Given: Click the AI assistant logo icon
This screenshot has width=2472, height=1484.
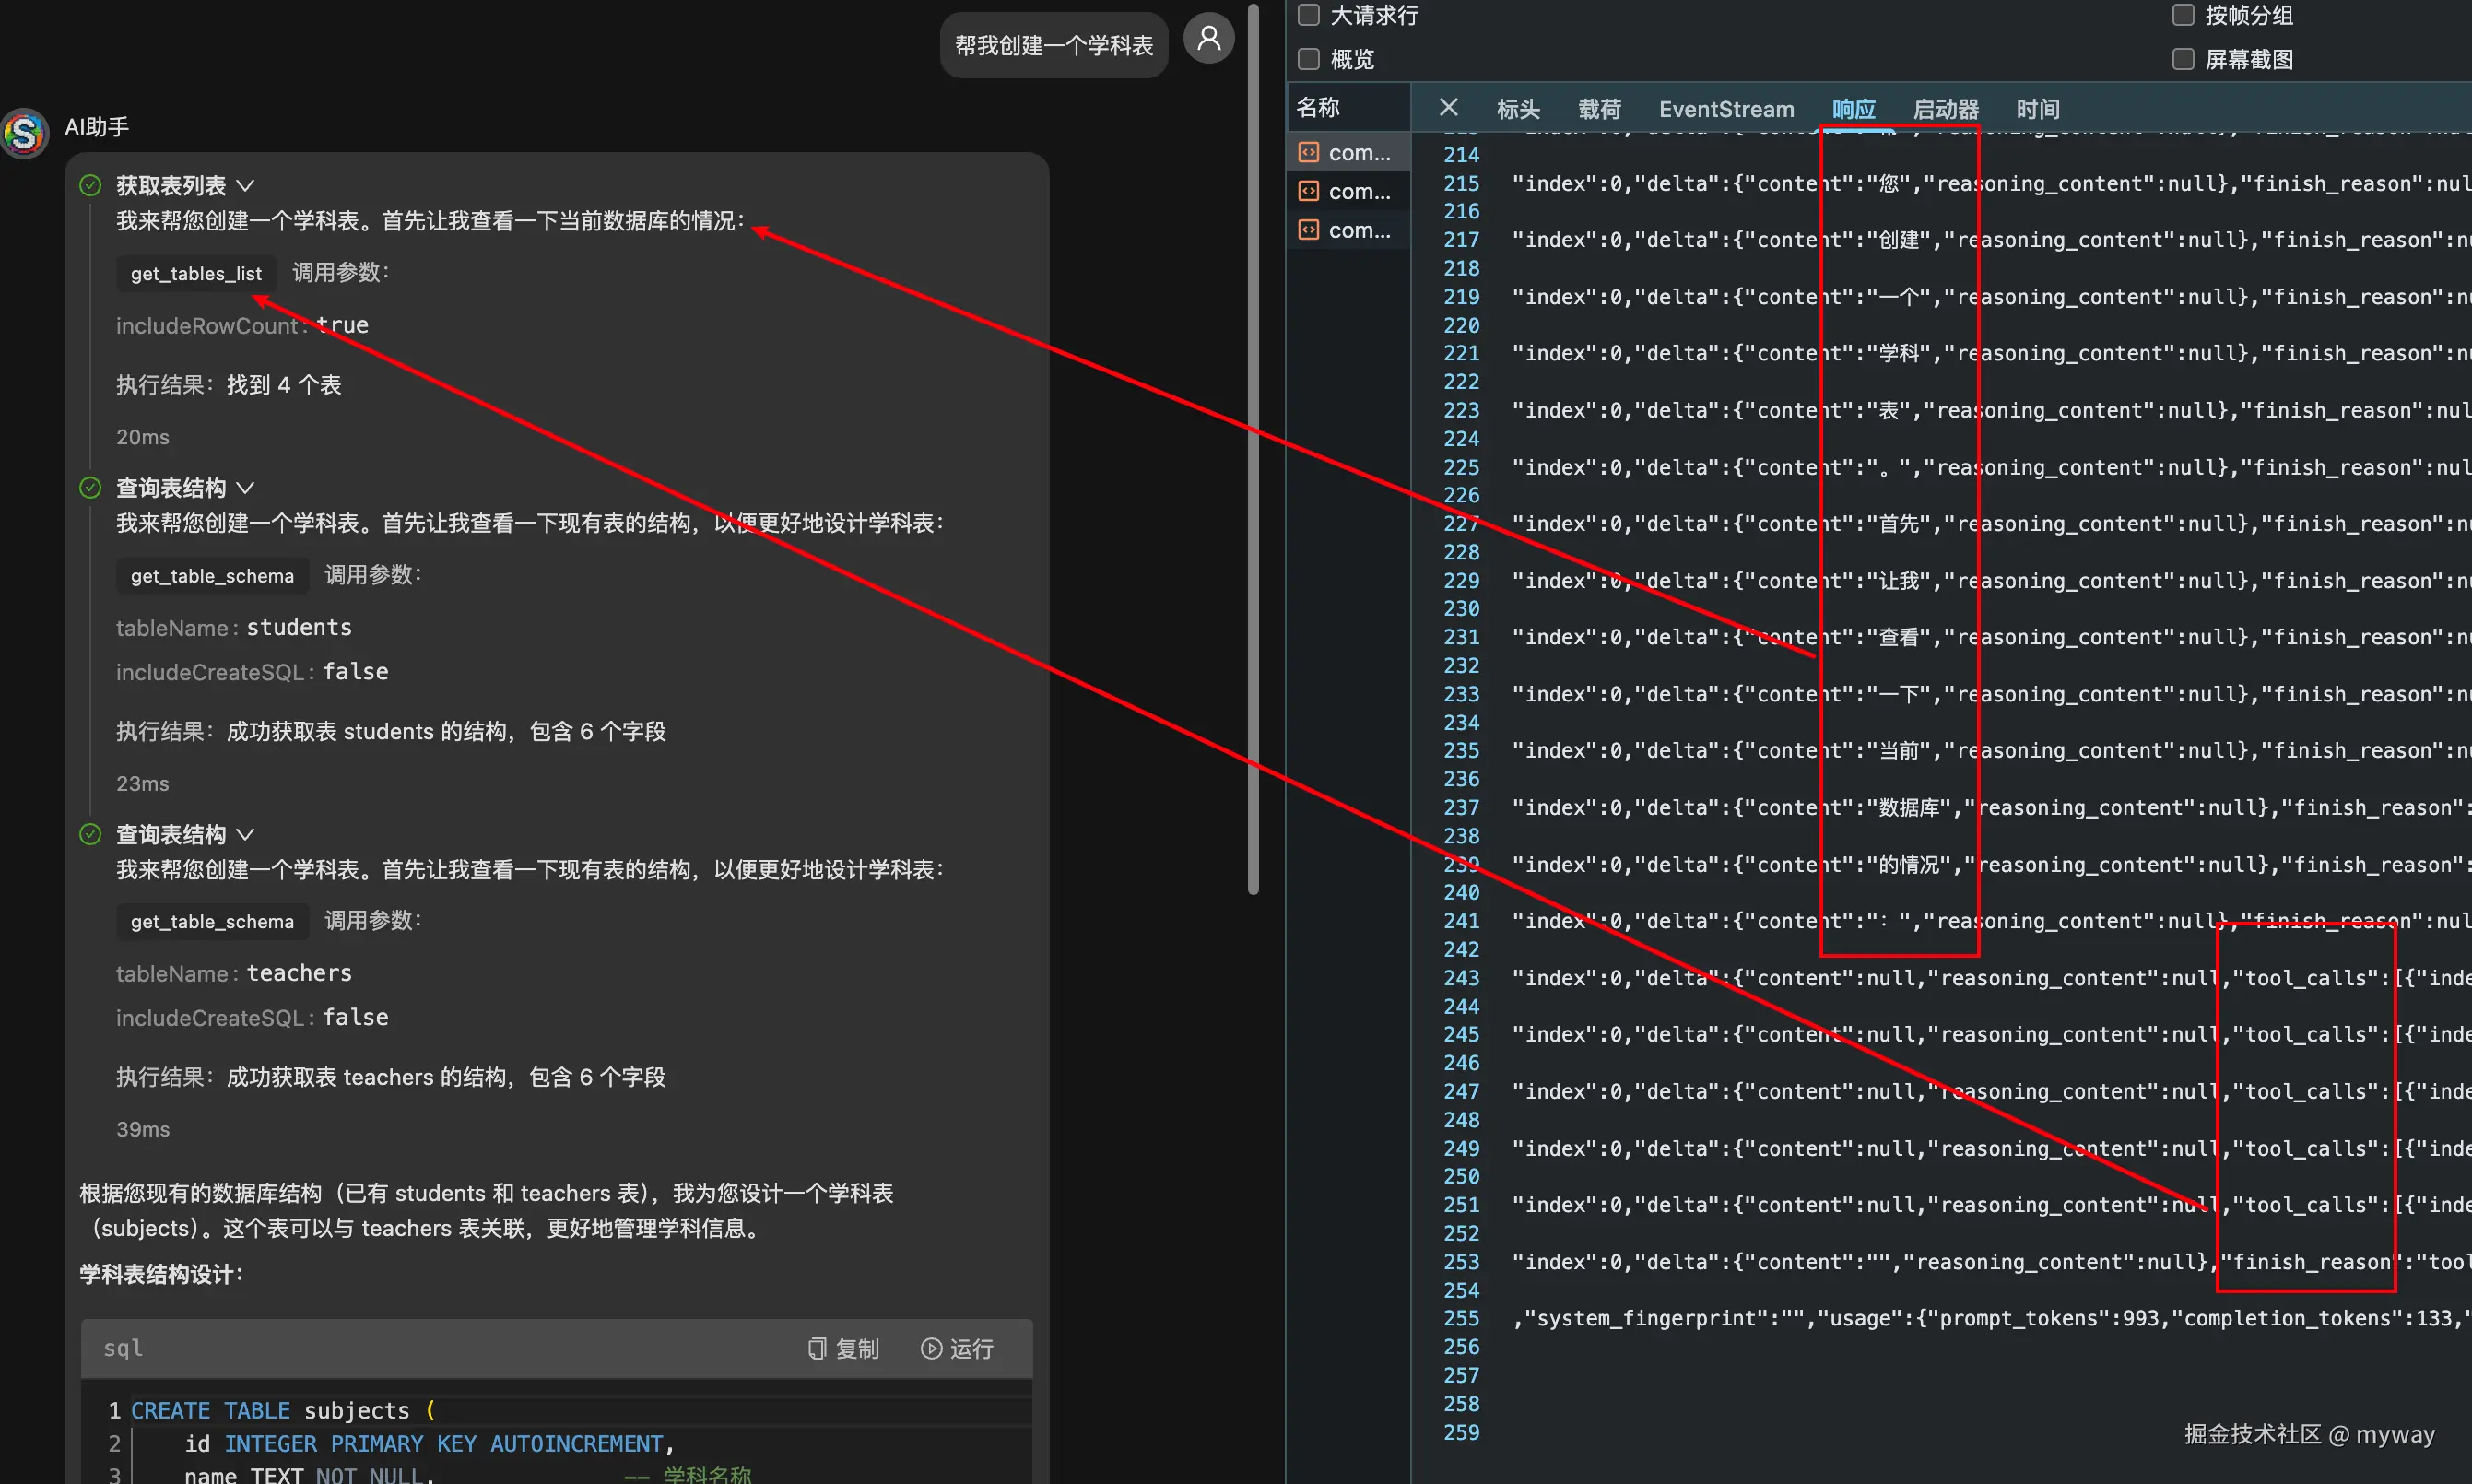Looking at the screenshot, I should tap(25, 132).
